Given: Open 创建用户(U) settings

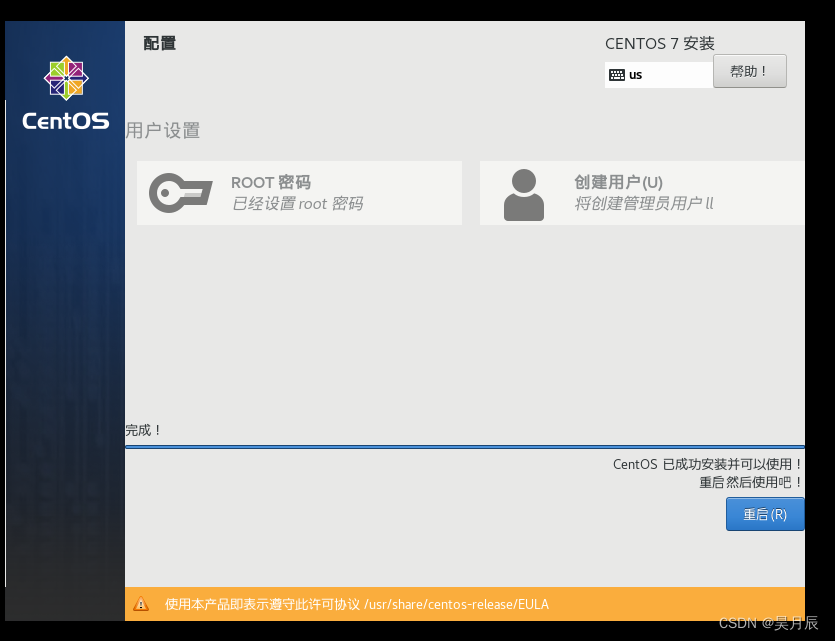Looking at the screenshot, I should pyautogui.click(x=642, y=193).
